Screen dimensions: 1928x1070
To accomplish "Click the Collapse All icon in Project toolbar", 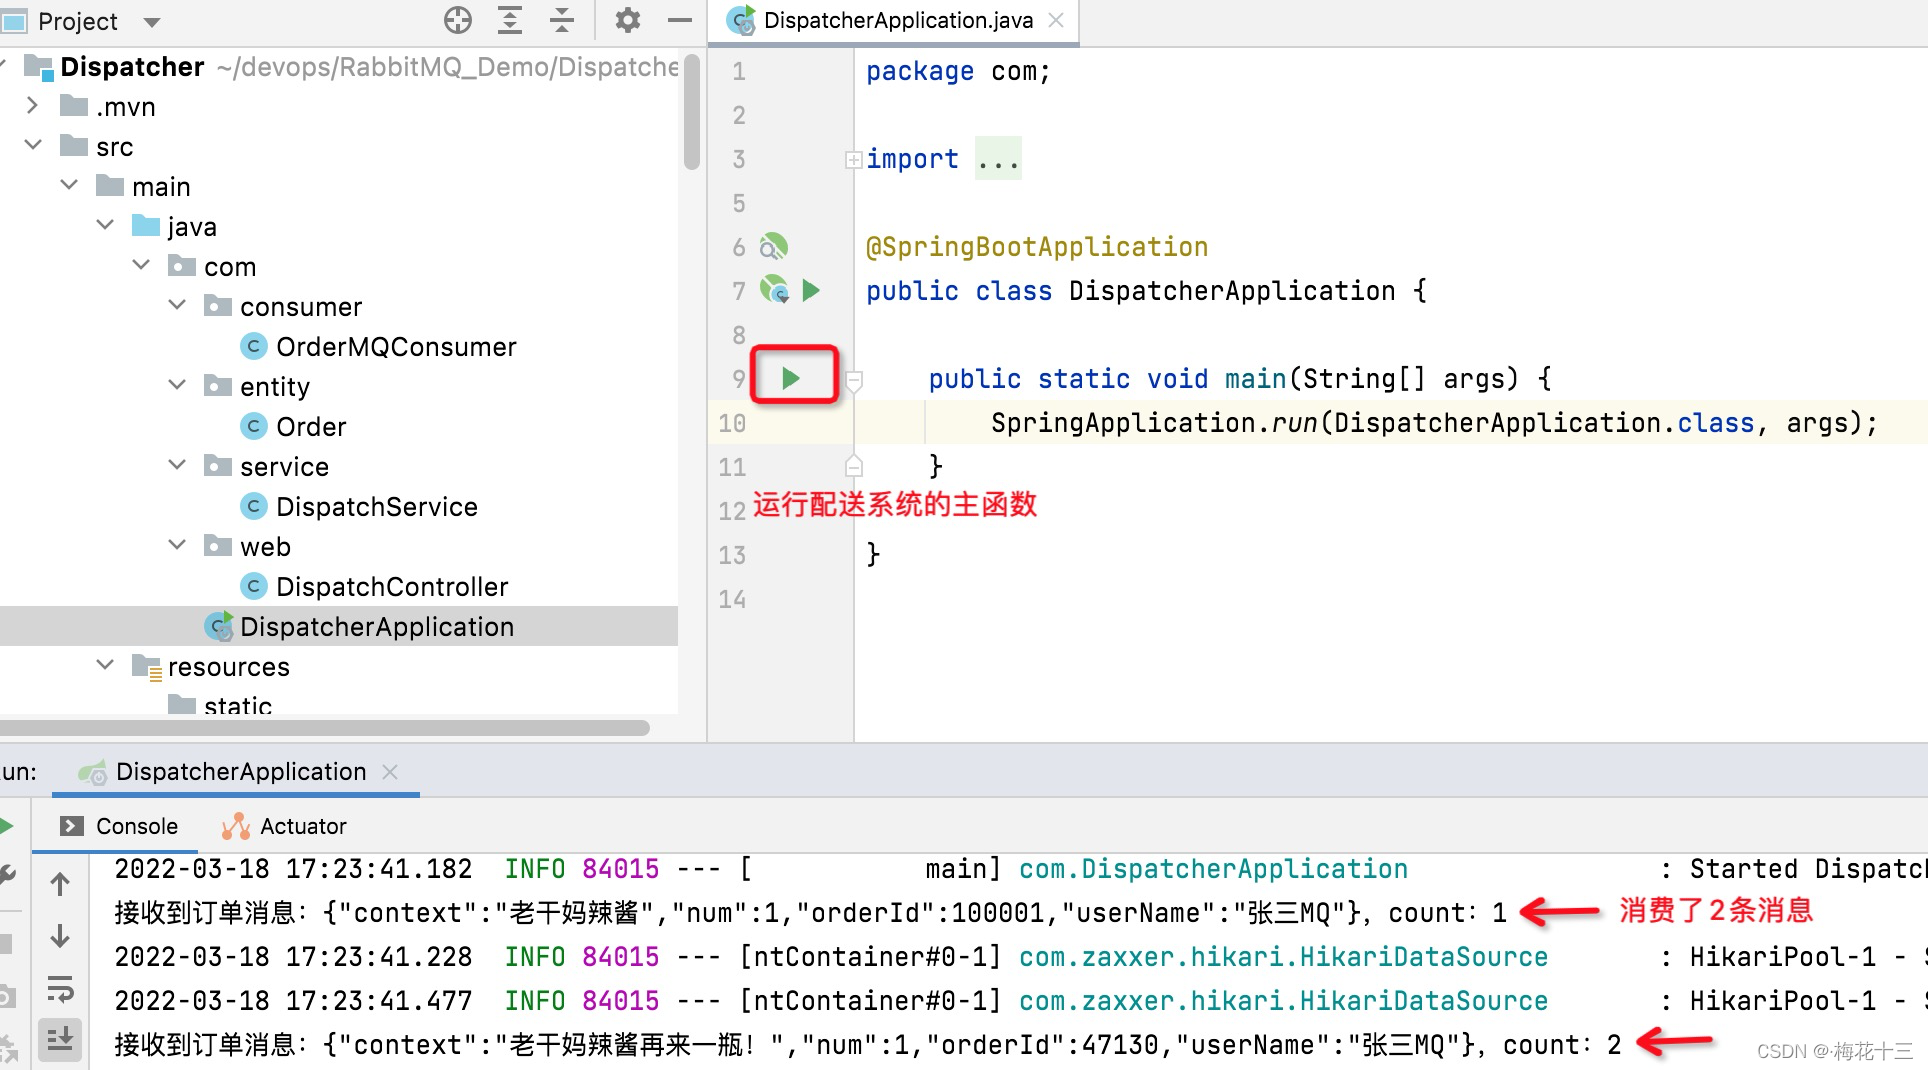I will tap(561, 20).
